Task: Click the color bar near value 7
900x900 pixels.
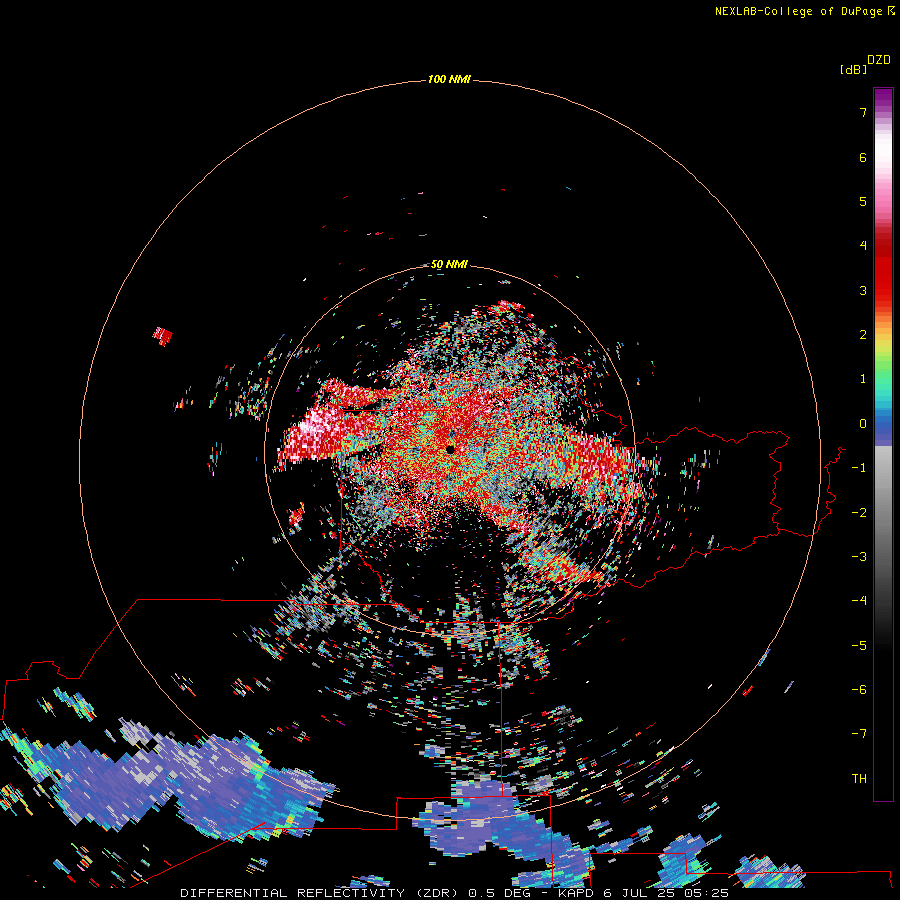Action: click(883, 112)
